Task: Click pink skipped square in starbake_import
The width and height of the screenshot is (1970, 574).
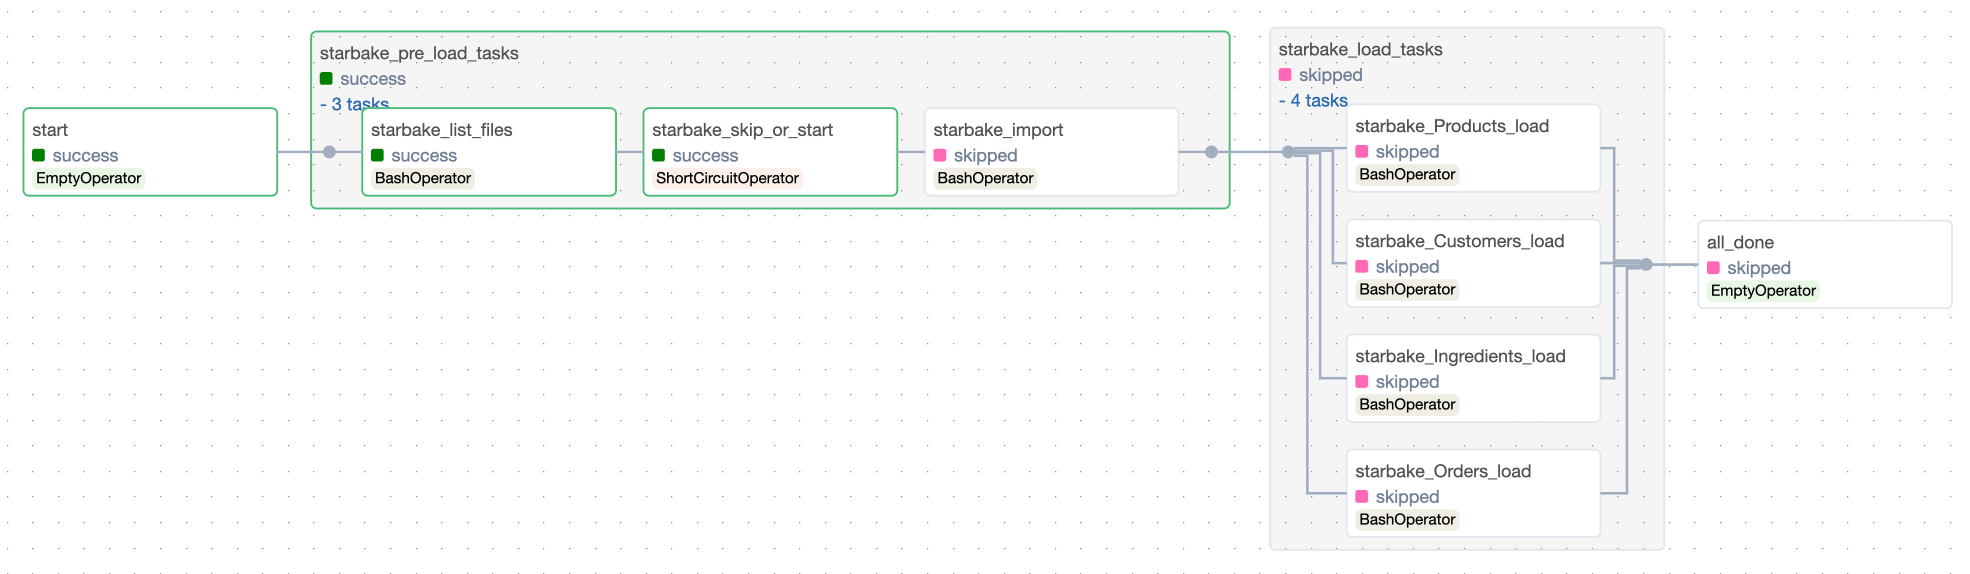Action: [x=940, y=155]
